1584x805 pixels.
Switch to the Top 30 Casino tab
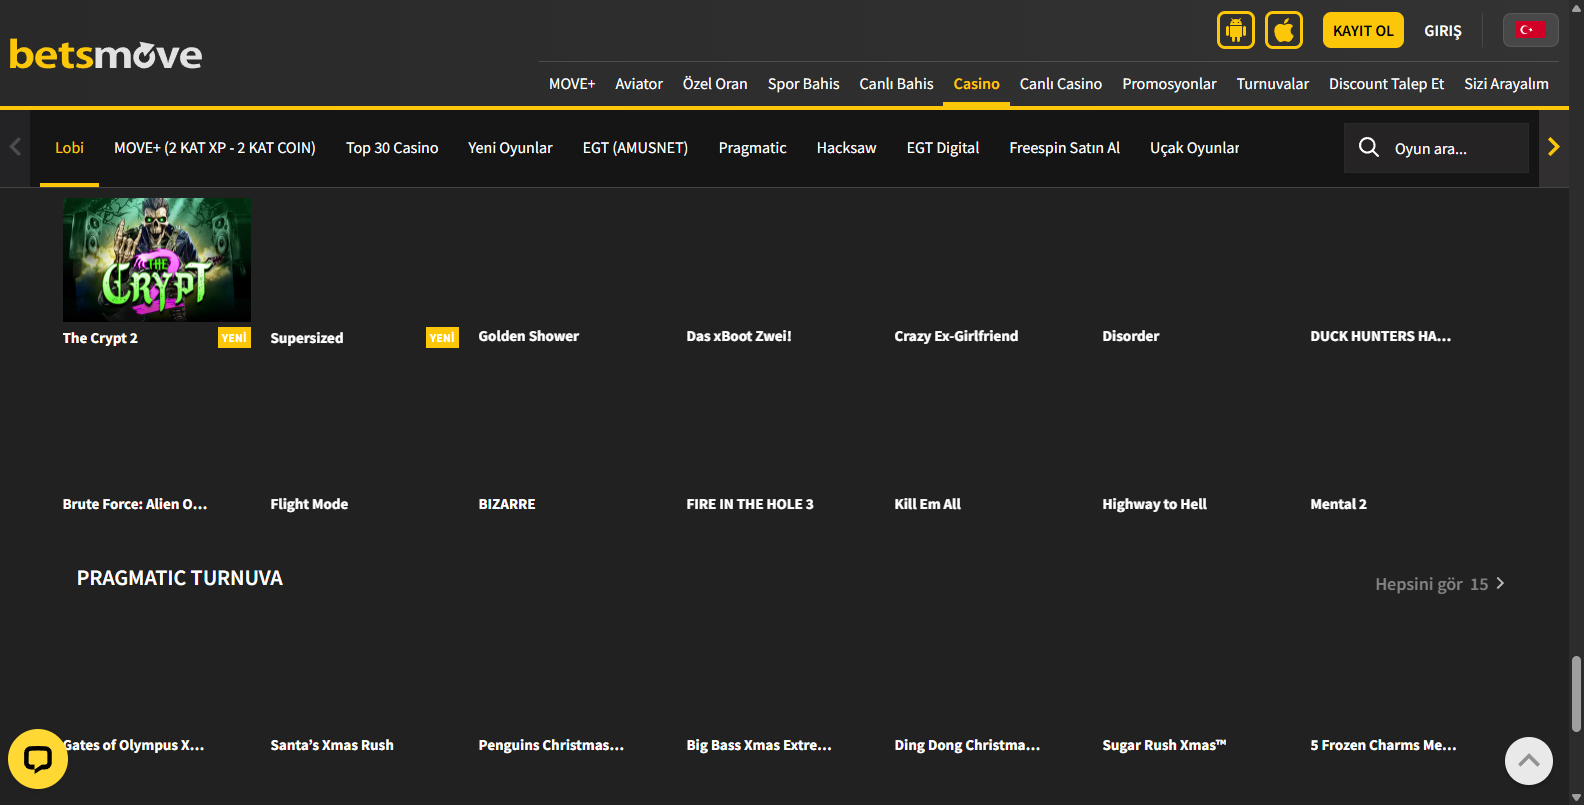(392, 148)
